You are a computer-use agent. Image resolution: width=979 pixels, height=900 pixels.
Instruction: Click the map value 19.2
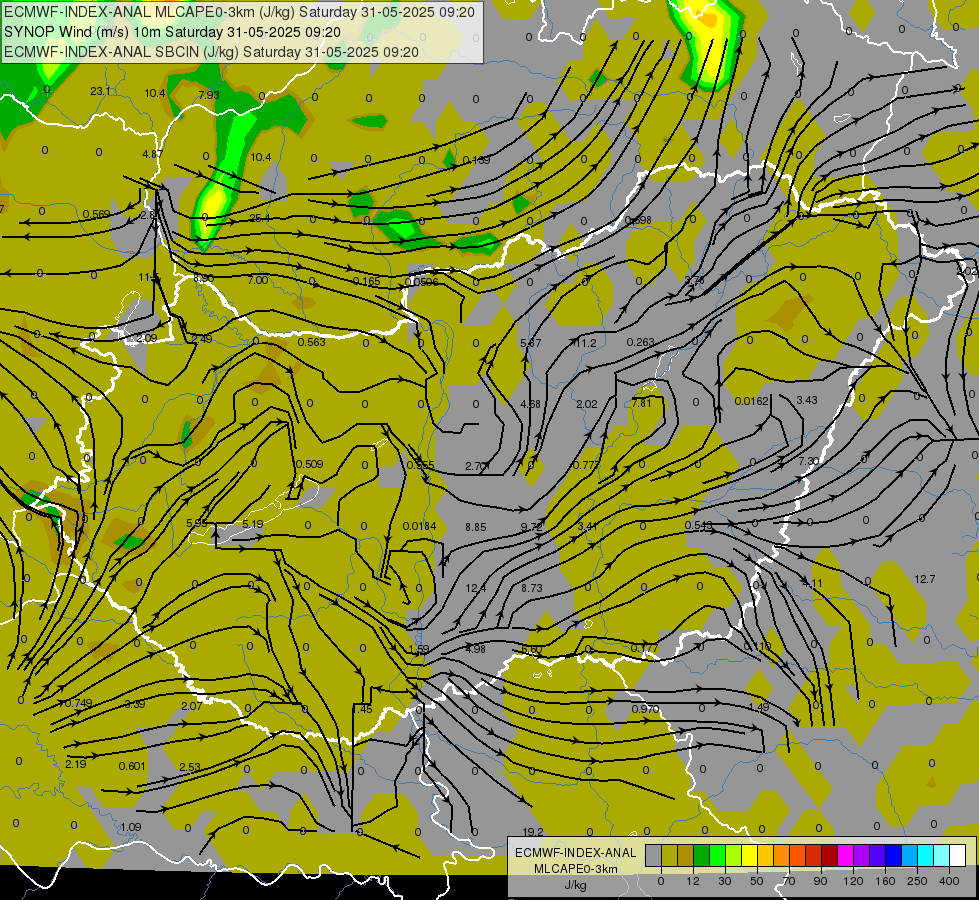(533, 832)
